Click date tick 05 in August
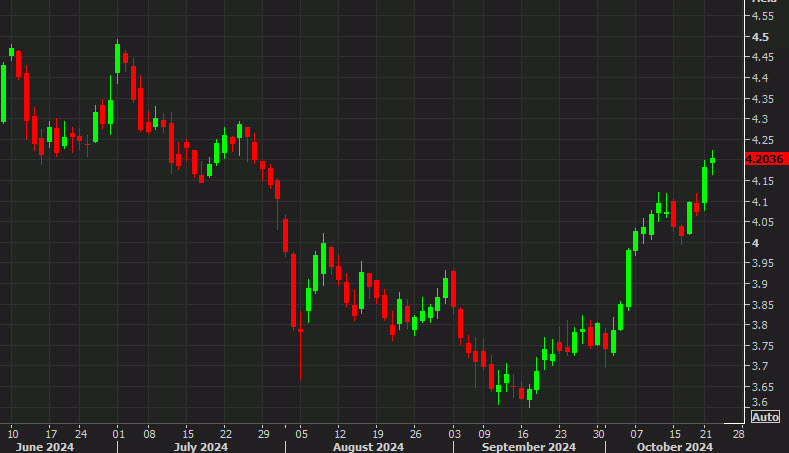 pos(301,434)
